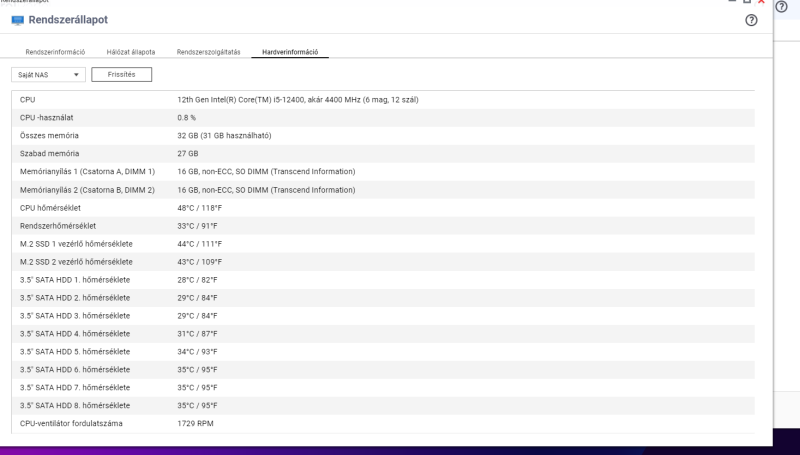The width and height of the screenshot is (800, 455).
Task: Click the CPU -használat row label
Action: (x=46, y=117)
